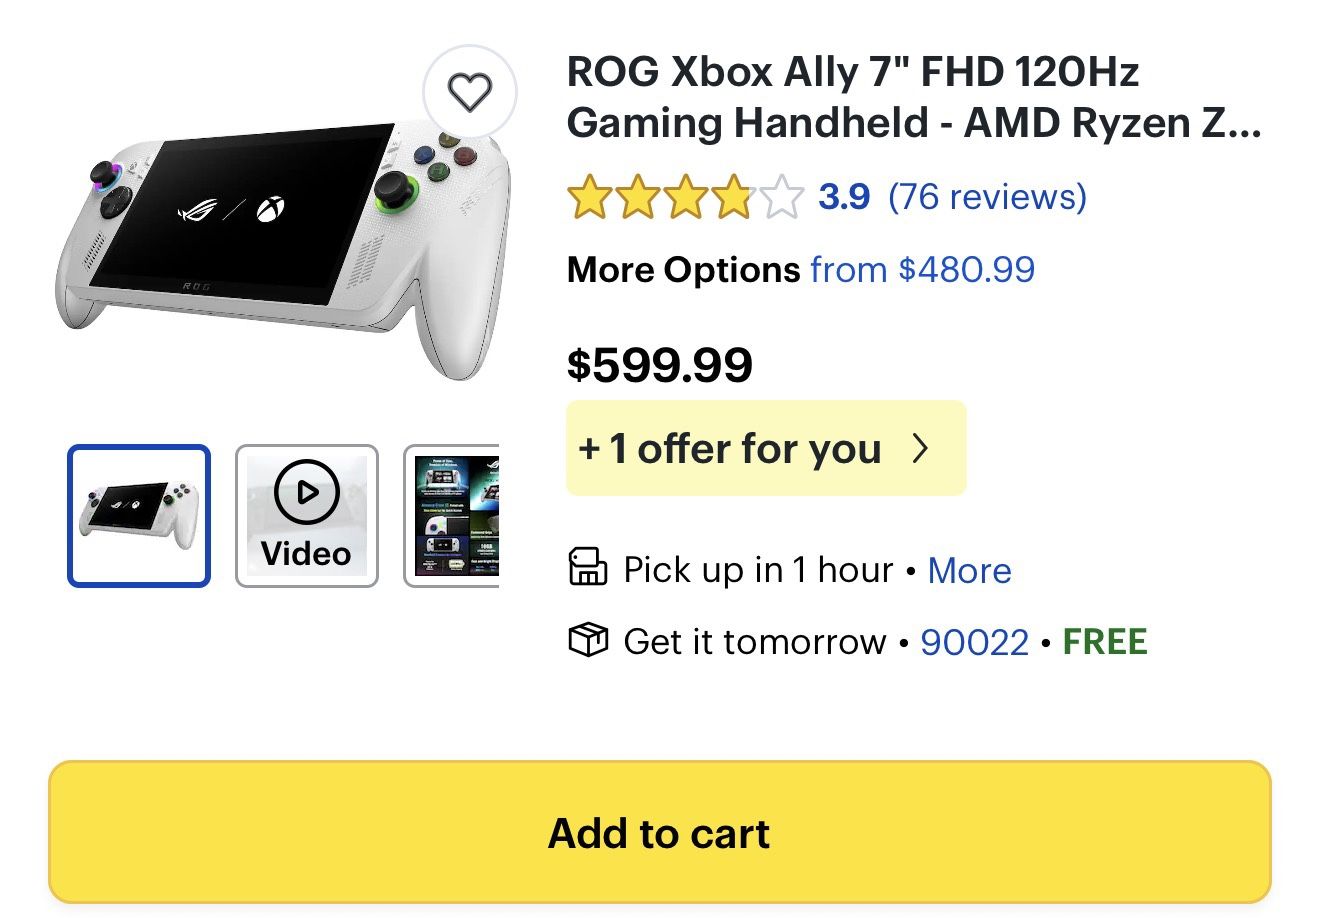Select the store pickup icon
This screenshot has height=918, width=1320.
[x=590, y=568]
